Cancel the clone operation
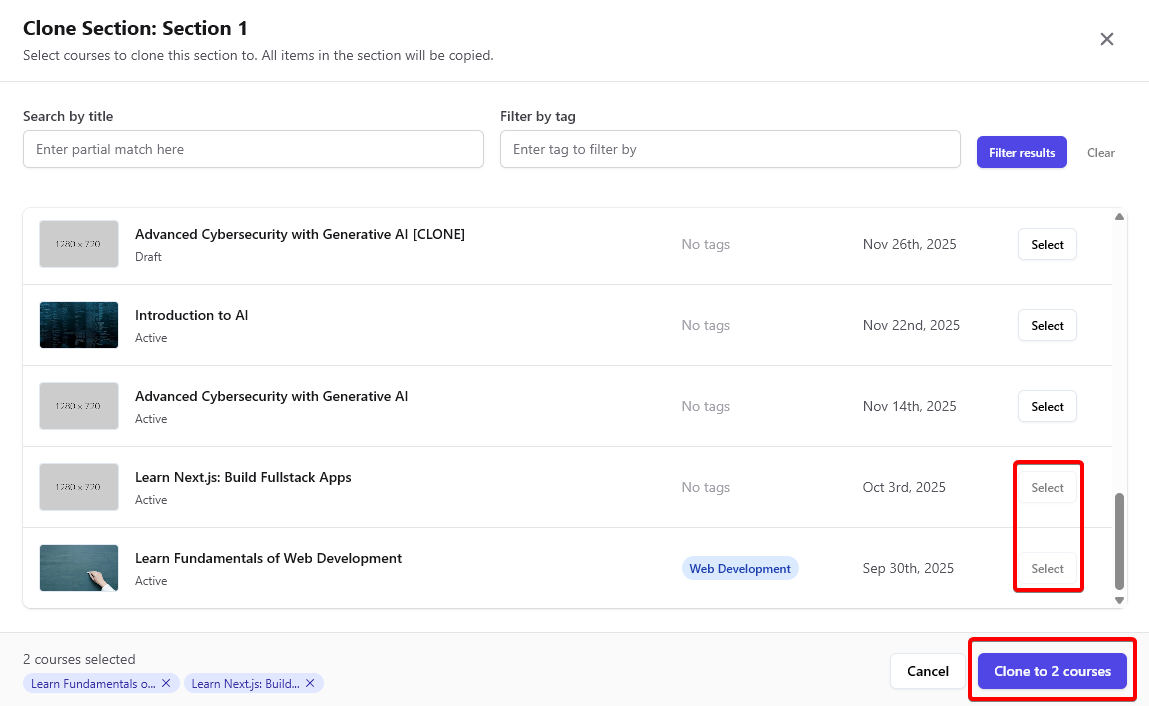This screenshot has width=1149, height=706. pos(927,671)
